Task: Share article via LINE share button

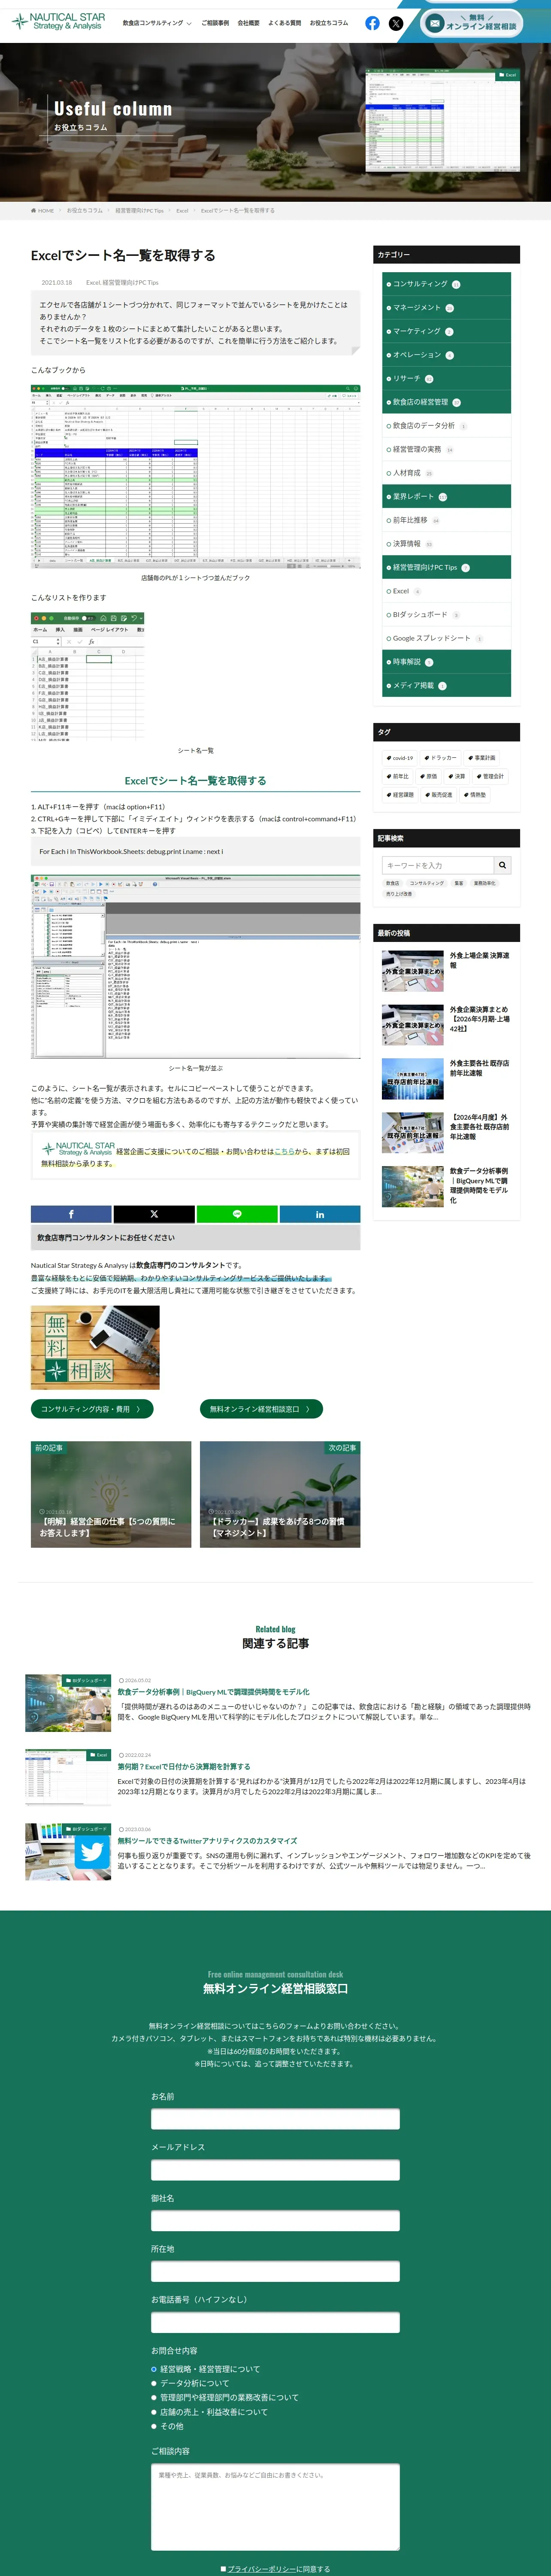Action: click(237, 1214)
